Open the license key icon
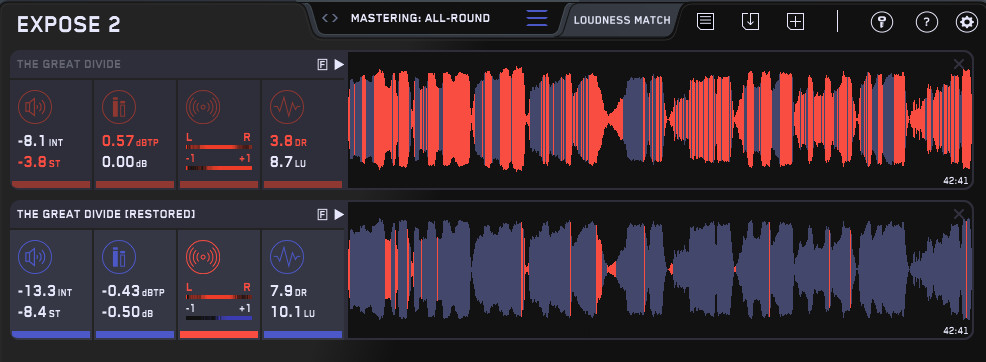The image size is (986, 362). coord(882,22)
